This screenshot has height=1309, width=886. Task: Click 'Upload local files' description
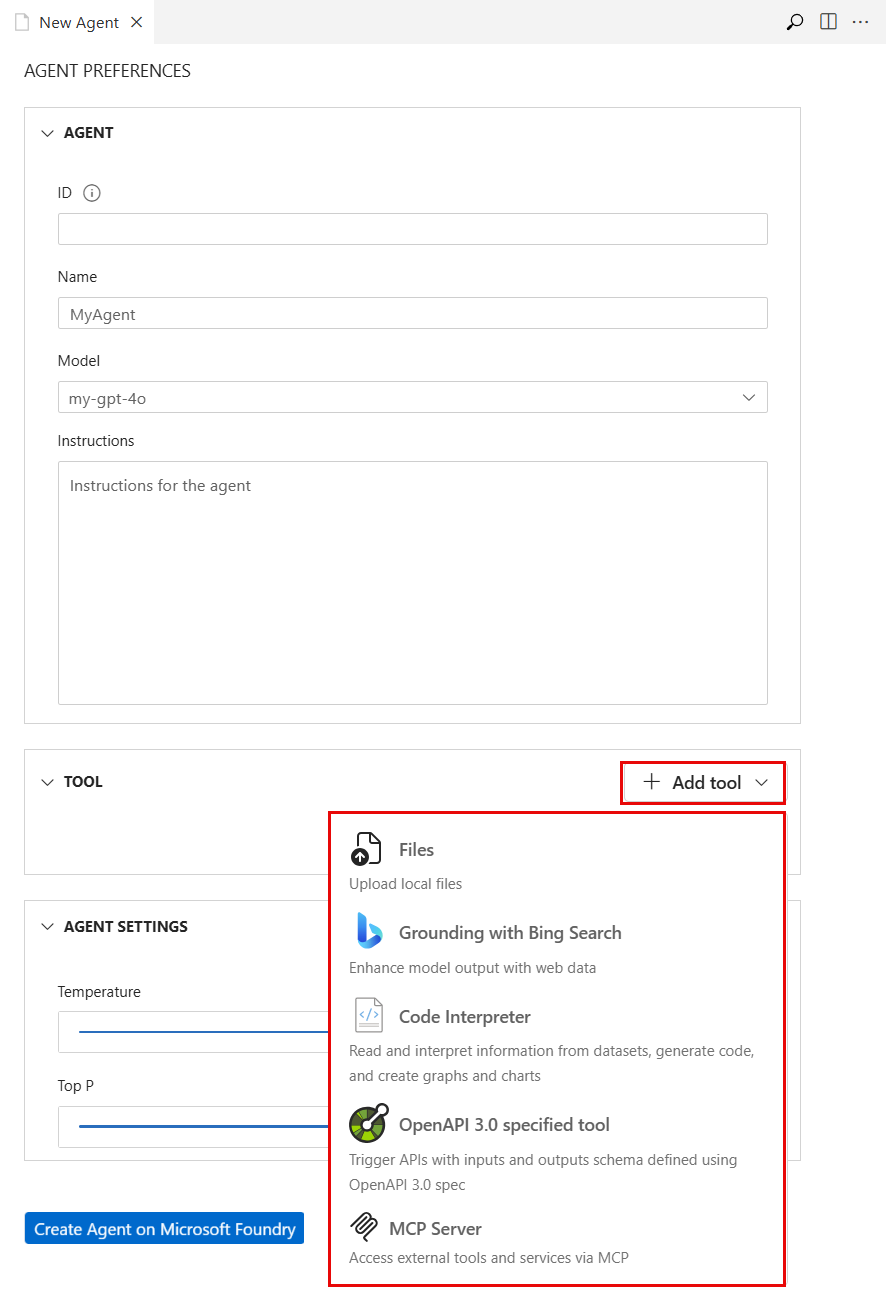(405, 883)
